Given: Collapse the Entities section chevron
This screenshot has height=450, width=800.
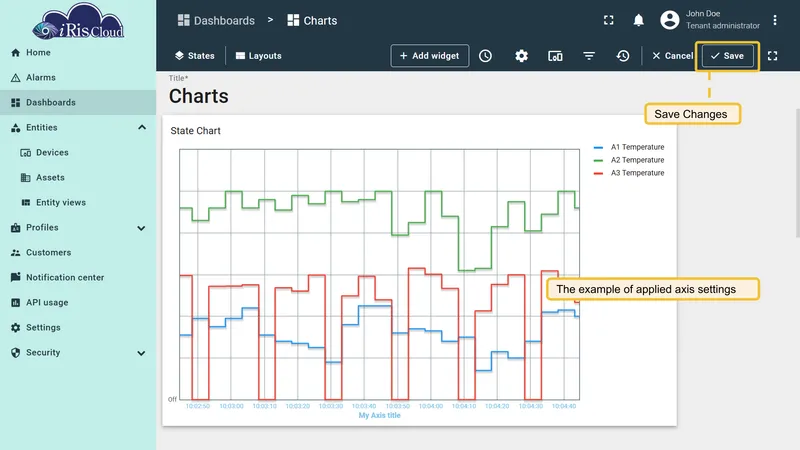Looking at the screenshot, I should tap(142, 127).
